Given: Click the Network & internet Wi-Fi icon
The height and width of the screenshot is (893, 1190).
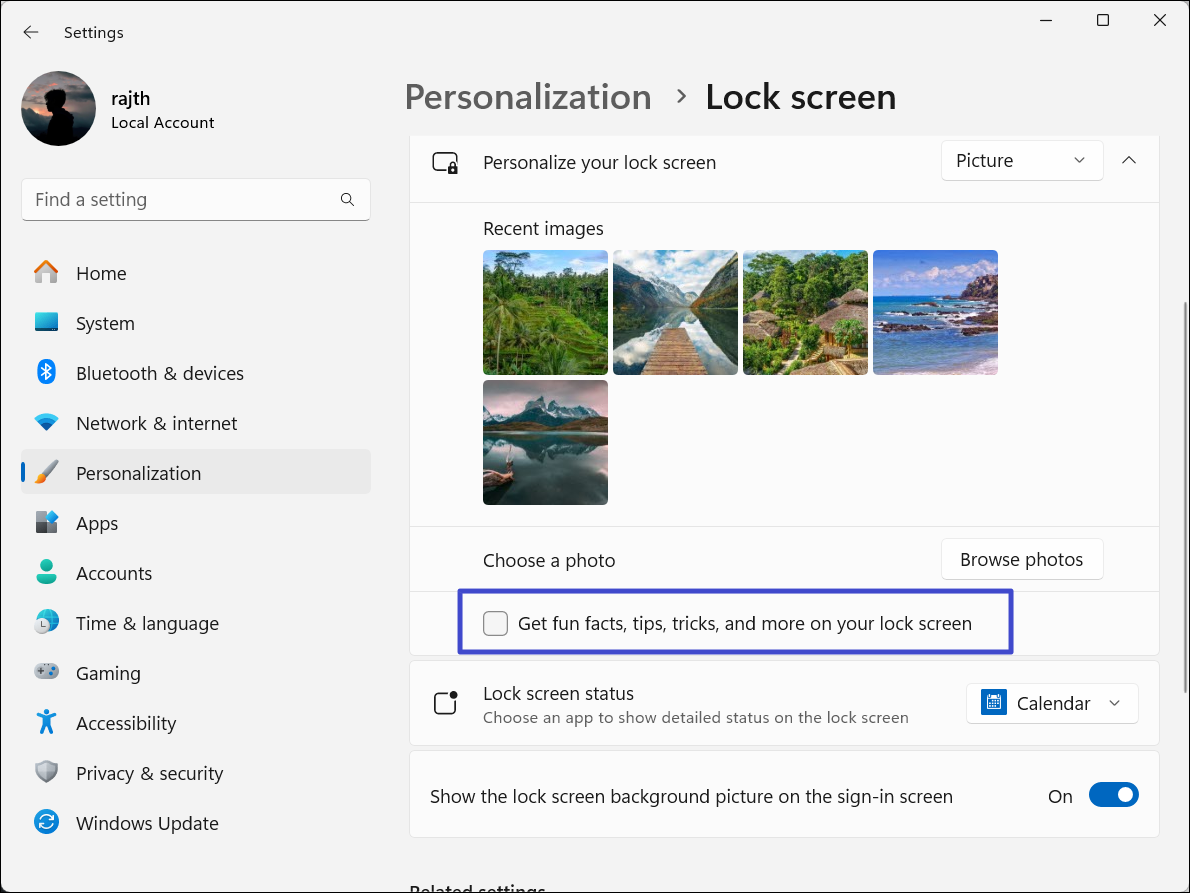Looking at the screenshot, I should [x=46, y=423].
